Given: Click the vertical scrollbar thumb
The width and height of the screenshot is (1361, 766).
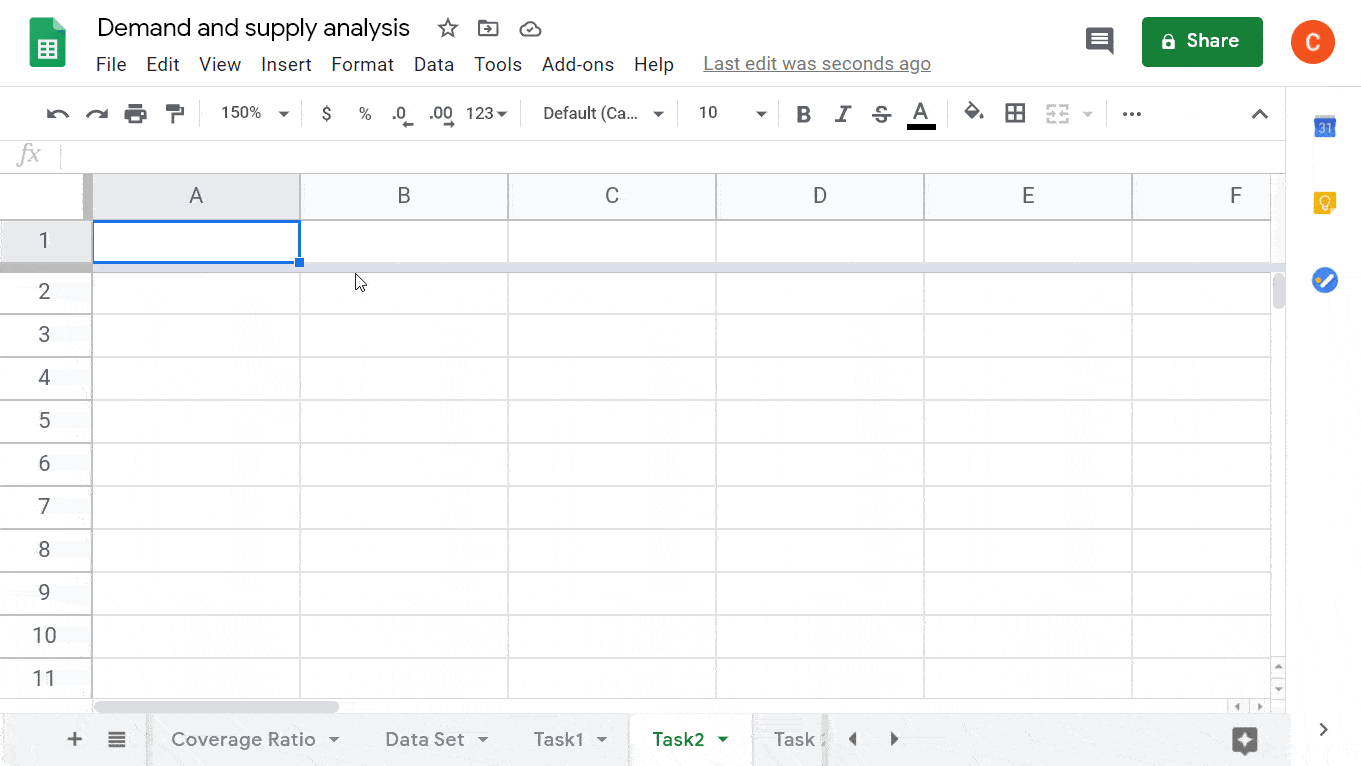Looking at the screenshot, I should pyautogui.click(x=1278, y=291).
